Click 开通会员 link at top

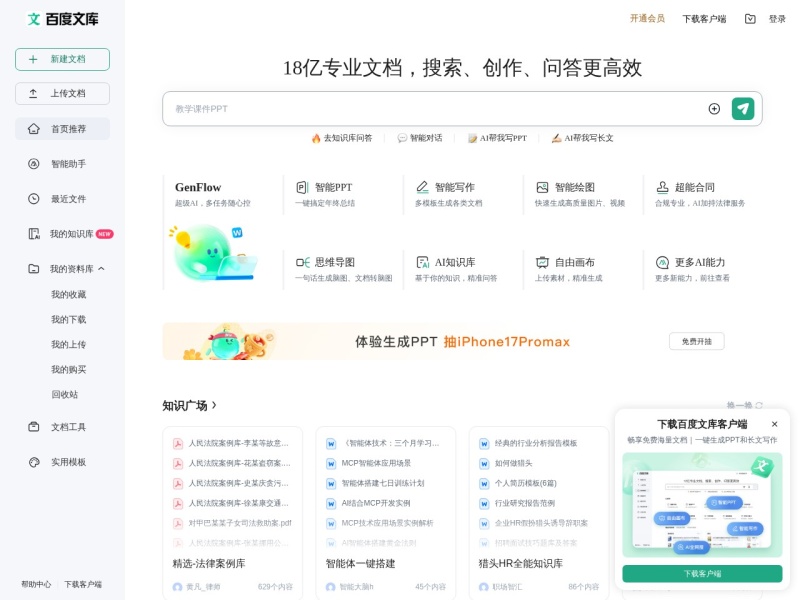[647, 19]
